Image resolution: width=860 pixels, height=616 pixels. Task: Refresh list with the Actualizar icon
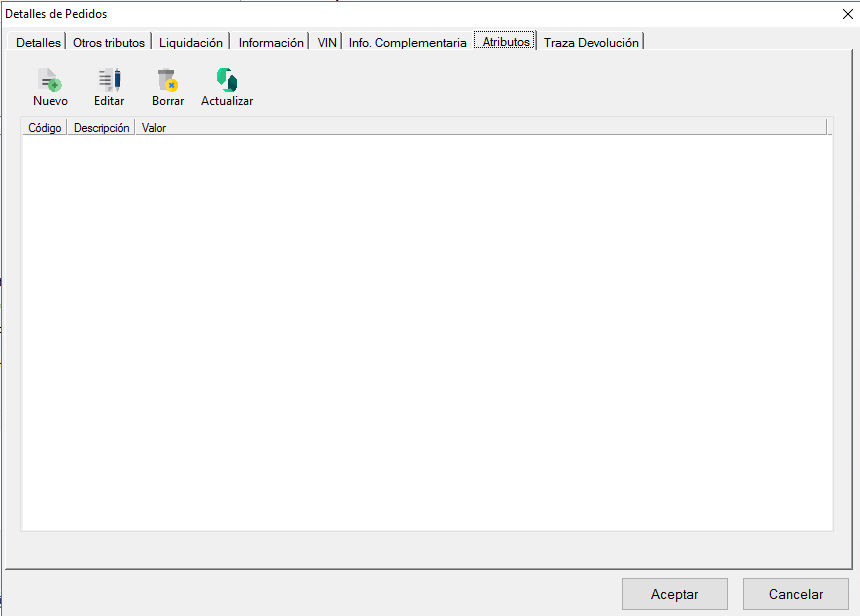(x=227, y=81)
